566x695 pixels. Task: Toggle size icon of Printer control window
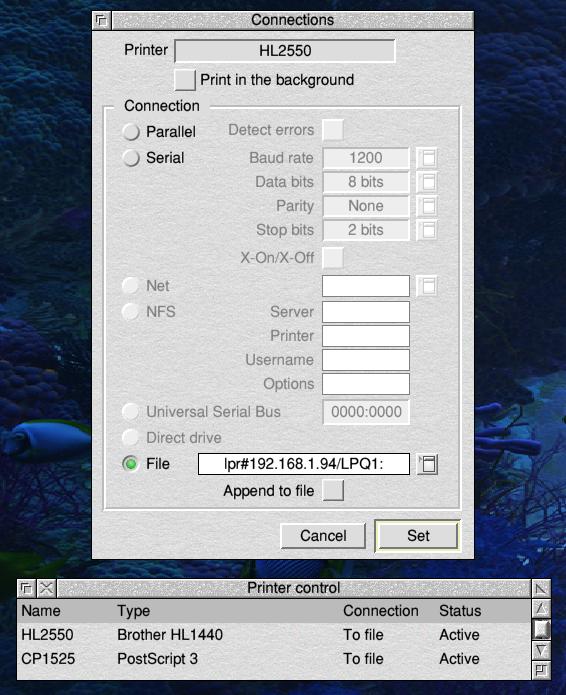pos(541,588)
